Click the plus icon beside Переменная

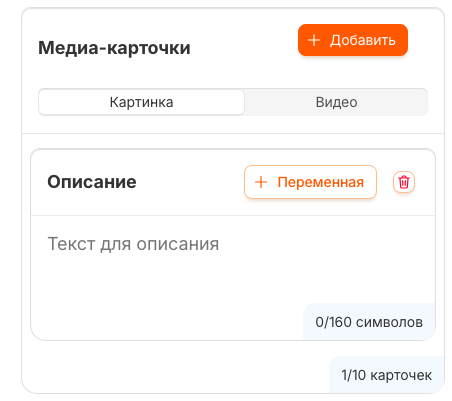click(x=261, y=182)
